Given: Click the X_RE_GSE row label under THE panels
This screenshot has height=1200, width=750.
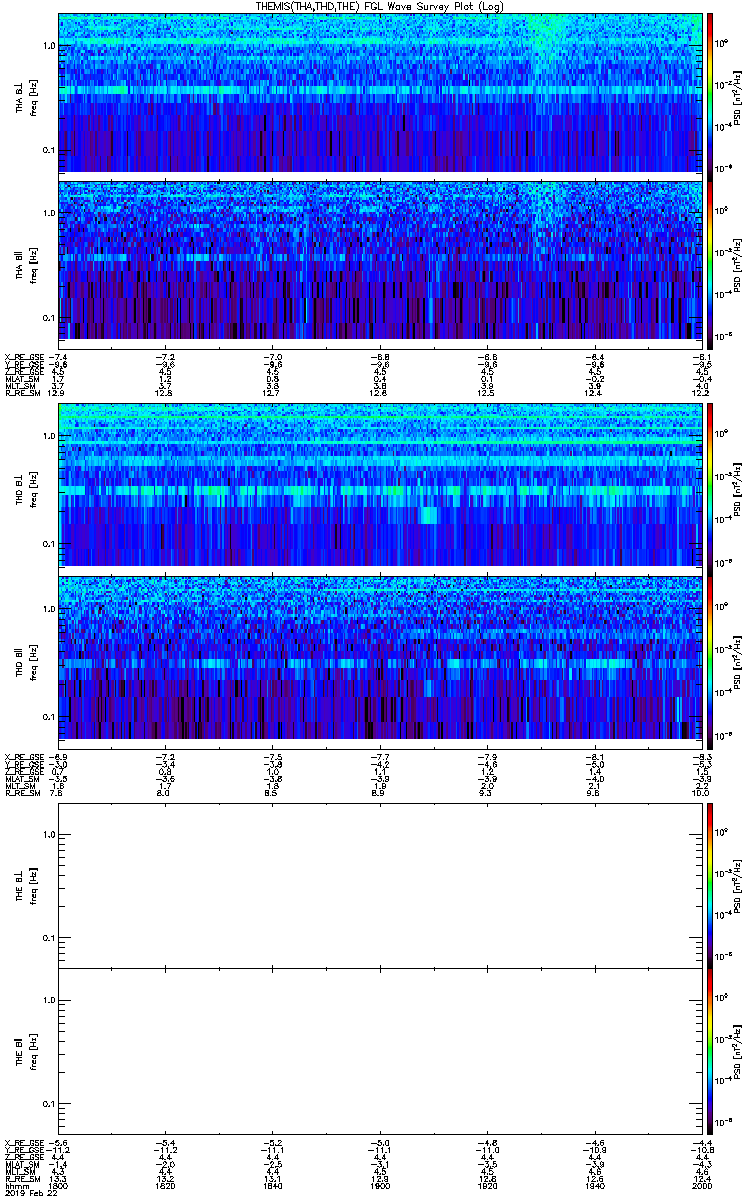Looking at the screenshot, I should coord(22,1142).
